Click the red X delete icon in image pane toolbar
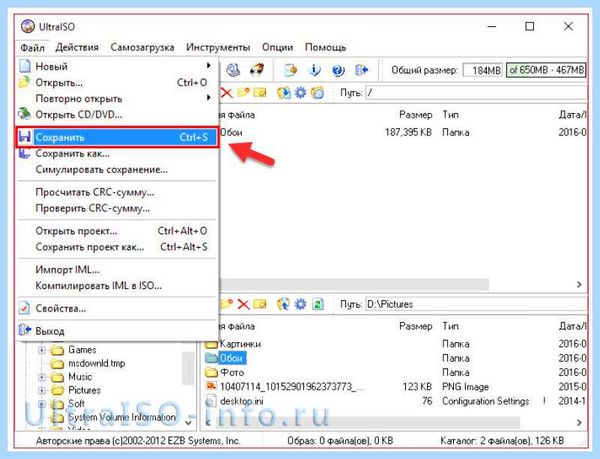Viewport: 600px width, 459px height. click(226, 93)
